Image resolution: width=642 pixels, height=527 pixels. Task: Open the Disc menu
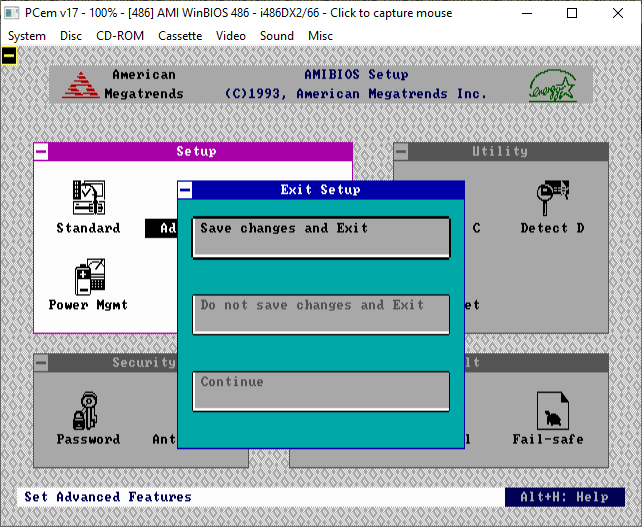pos(71,36)
